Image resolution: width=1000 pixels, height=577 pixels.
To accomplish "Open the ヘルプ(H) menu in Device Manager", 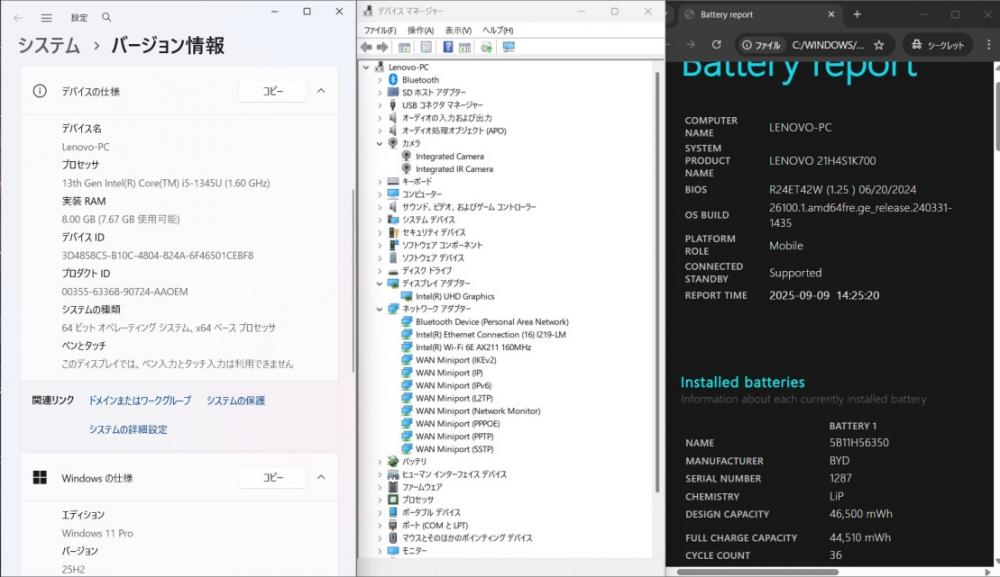I will tap(497, 30).
